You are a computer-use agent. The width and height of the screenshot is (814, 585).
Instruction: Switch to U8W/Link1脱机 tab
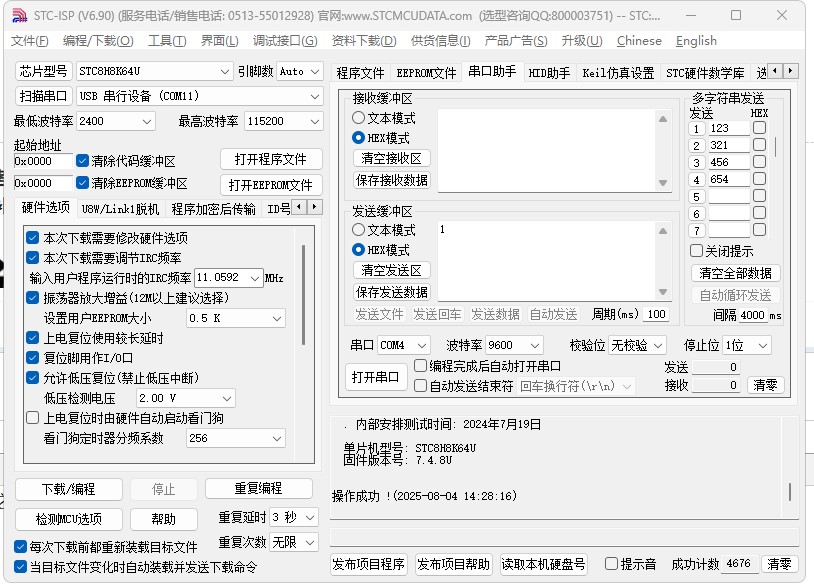tap(120, 209)
